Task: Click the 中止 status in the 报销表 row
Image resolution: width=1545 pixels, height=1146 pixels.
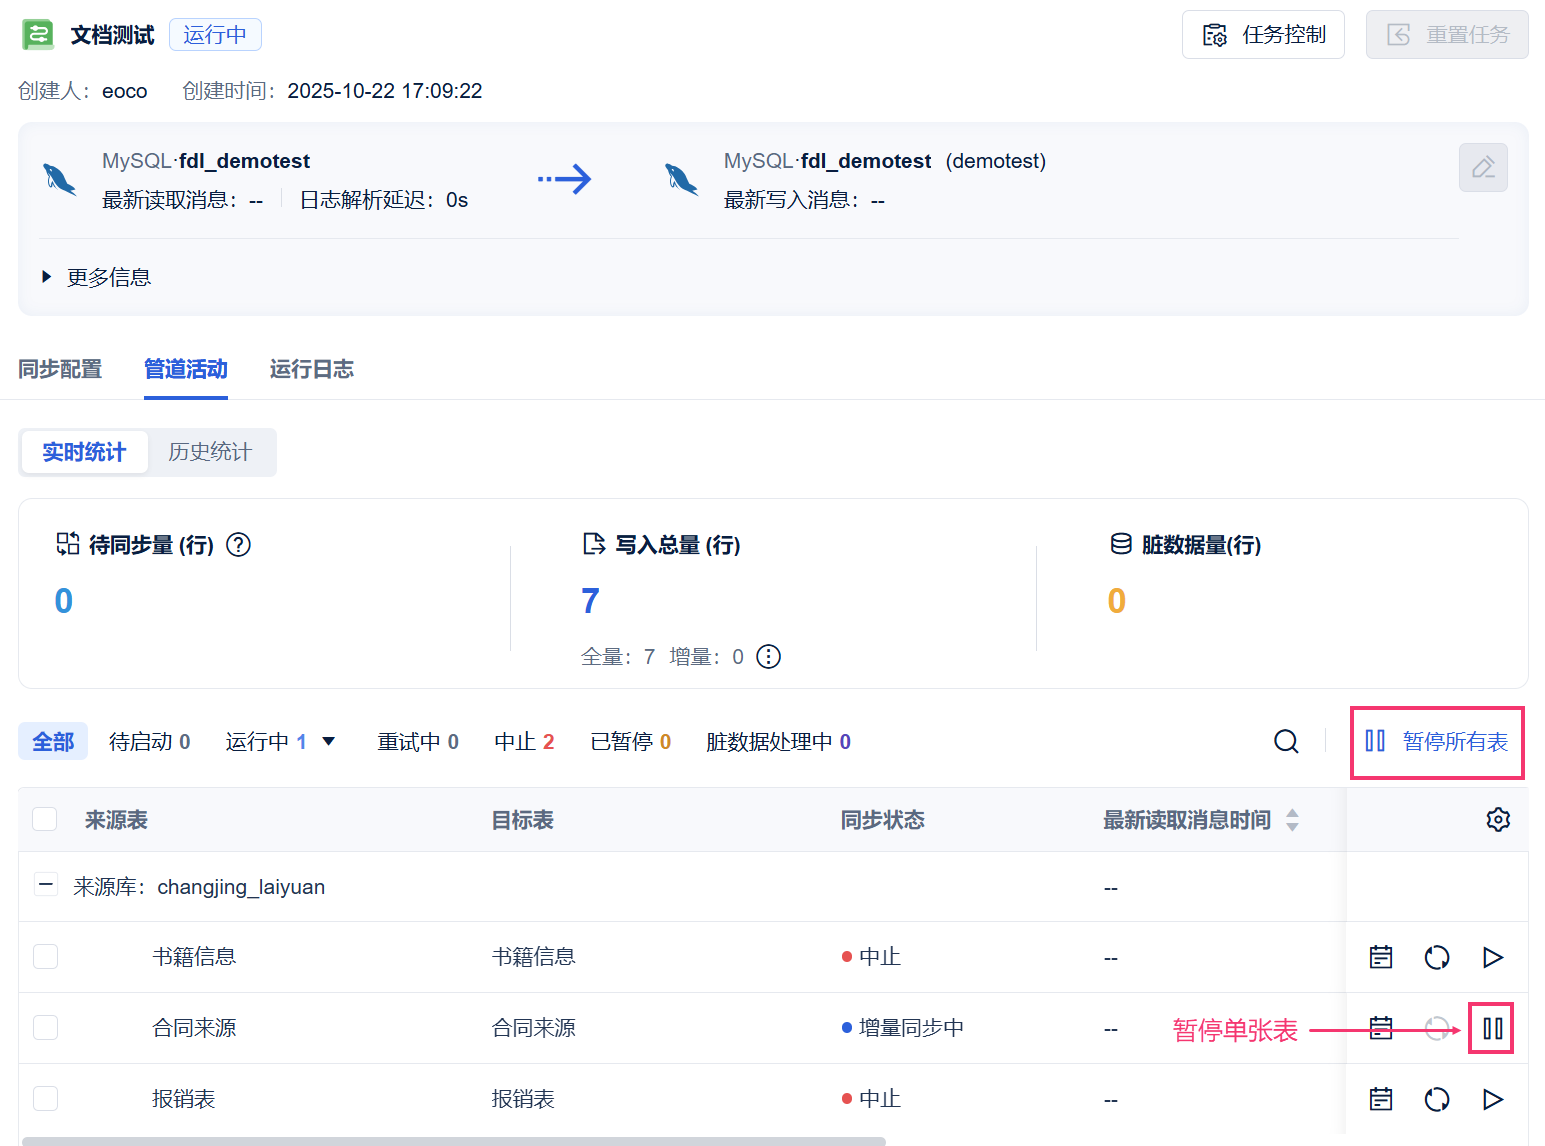Action: pos(871,1099)
